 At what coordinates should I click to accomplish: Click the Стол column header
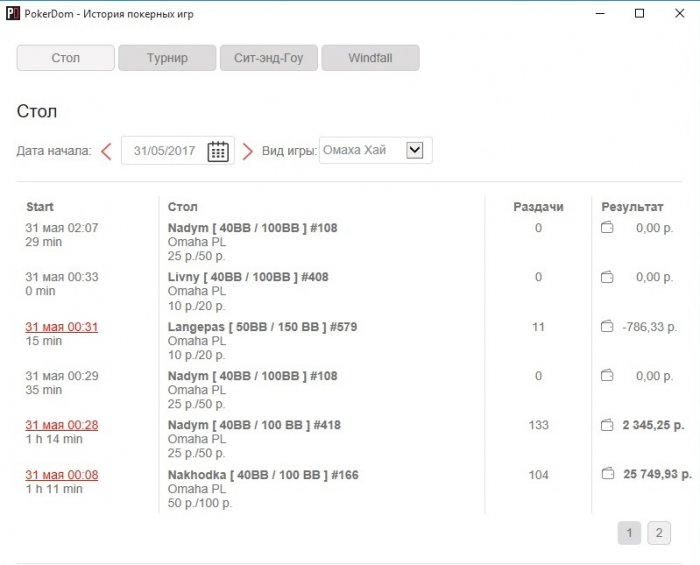pos(183,207)
